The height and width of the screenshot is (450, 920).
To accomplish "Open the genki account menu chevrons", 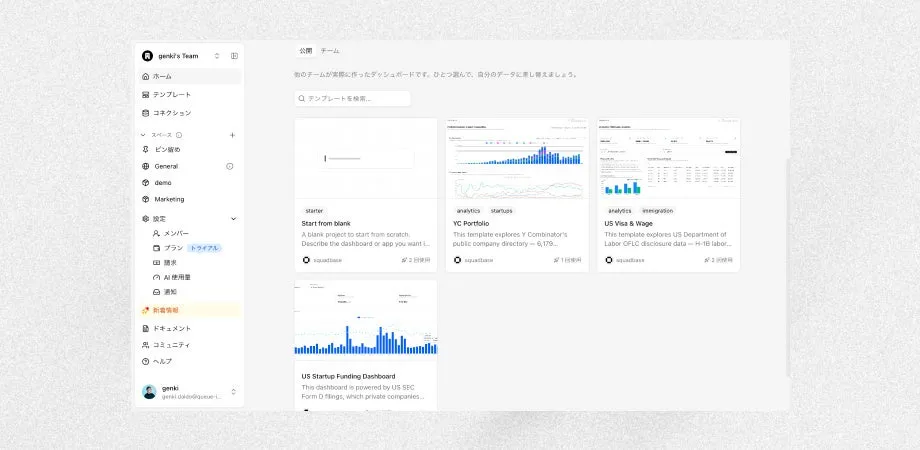I will (x=234, y=391).
